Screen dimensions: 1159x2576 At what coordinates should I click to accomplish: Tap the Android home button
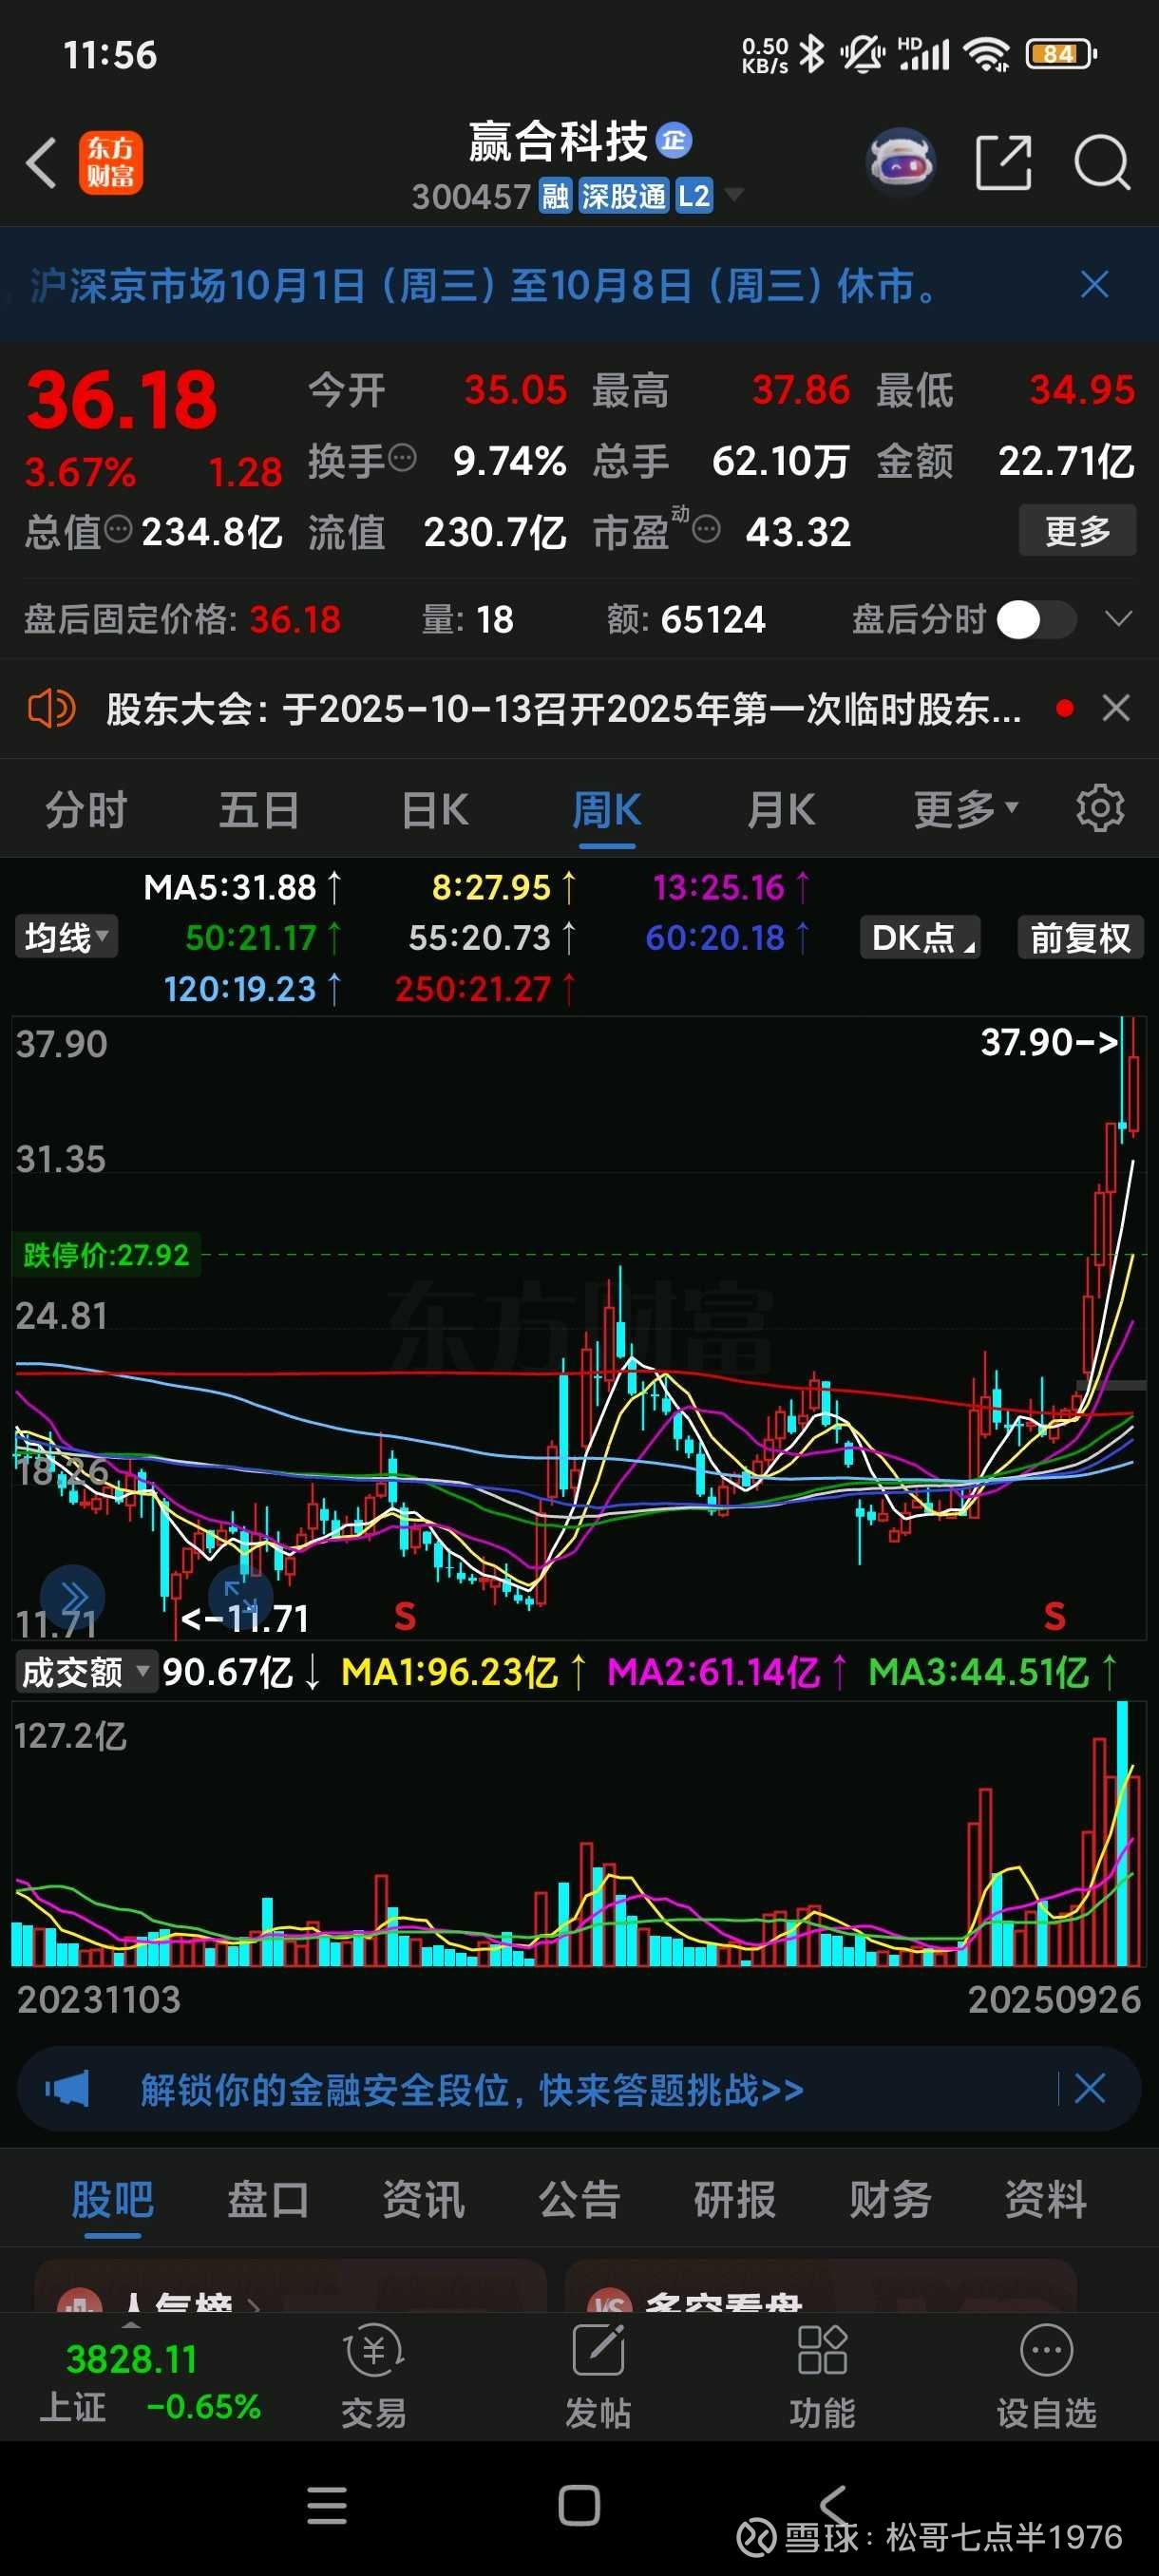[579, 2506]
